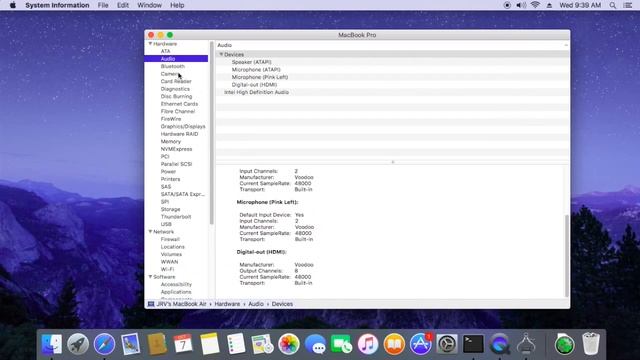Click Devices in the path bar
640x360 pixels.
point(282,304)
